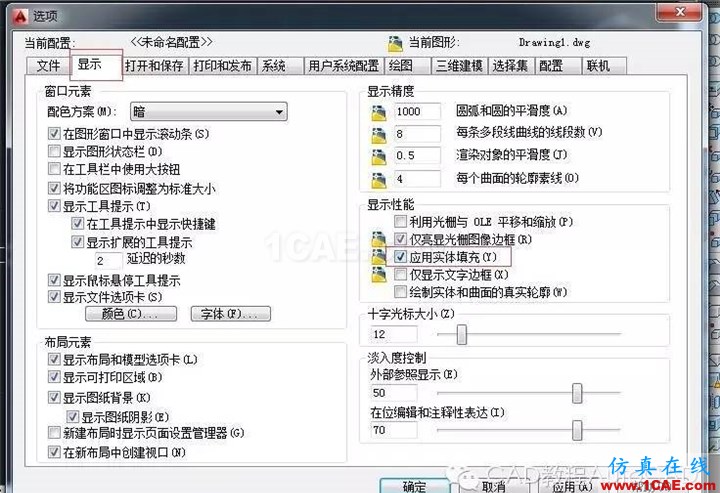Click drawing icon beside 渲染对象的平滑度
Screen dimensions: 720x493
click(379, 157)
